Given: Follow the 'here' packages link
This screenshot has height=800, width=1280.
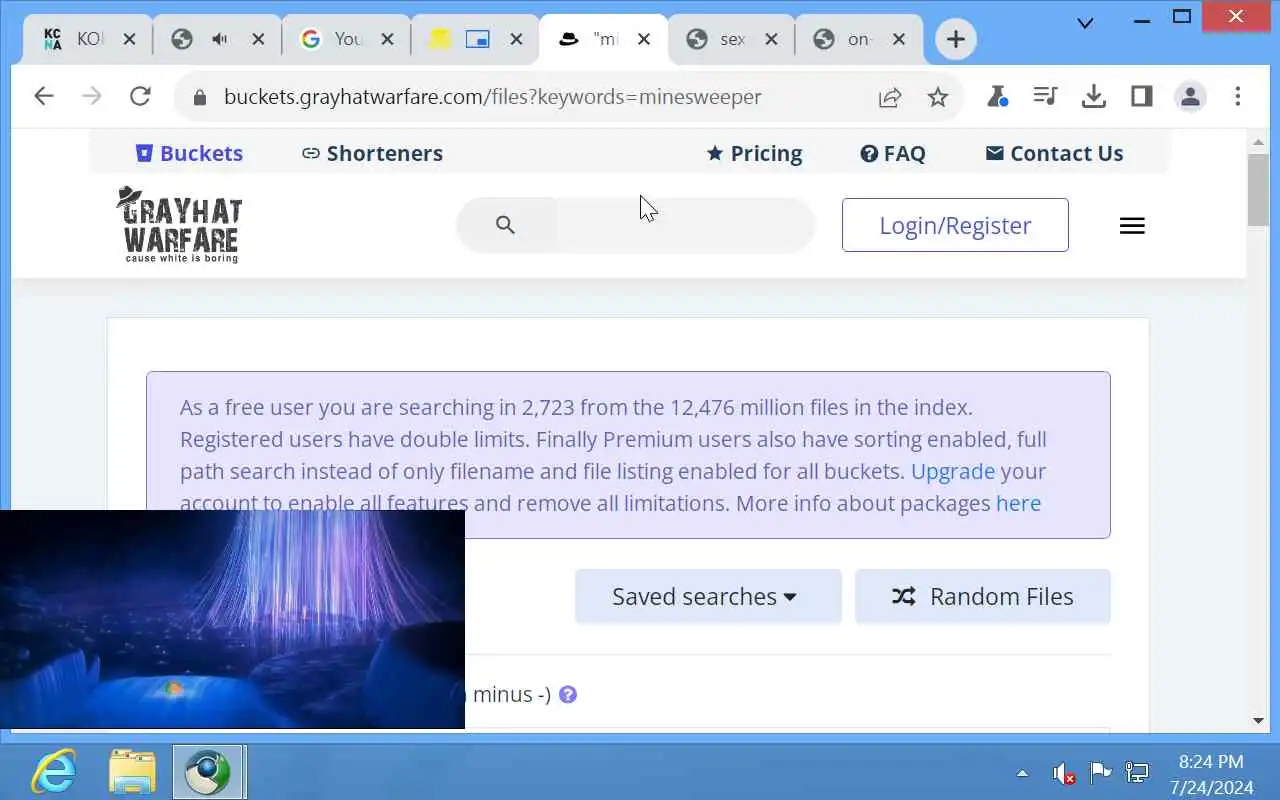Looking at the screenshot, I should pos(1018,503).
